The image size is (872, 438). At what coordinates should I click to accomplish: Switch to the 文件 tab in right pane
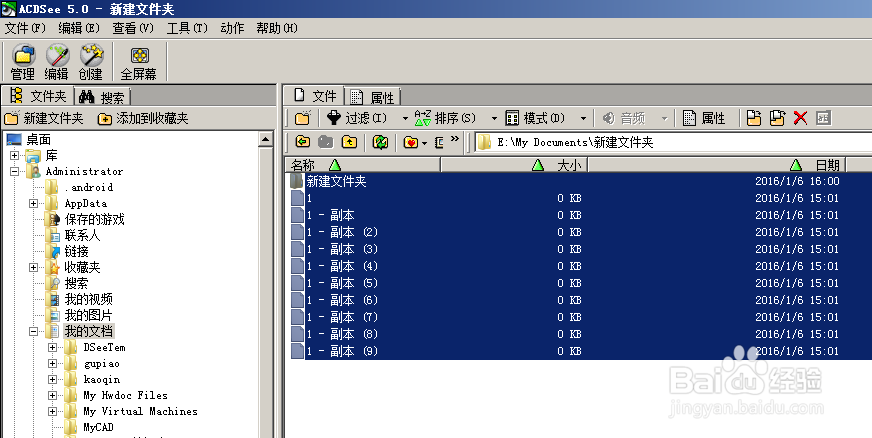click(315, 96)
